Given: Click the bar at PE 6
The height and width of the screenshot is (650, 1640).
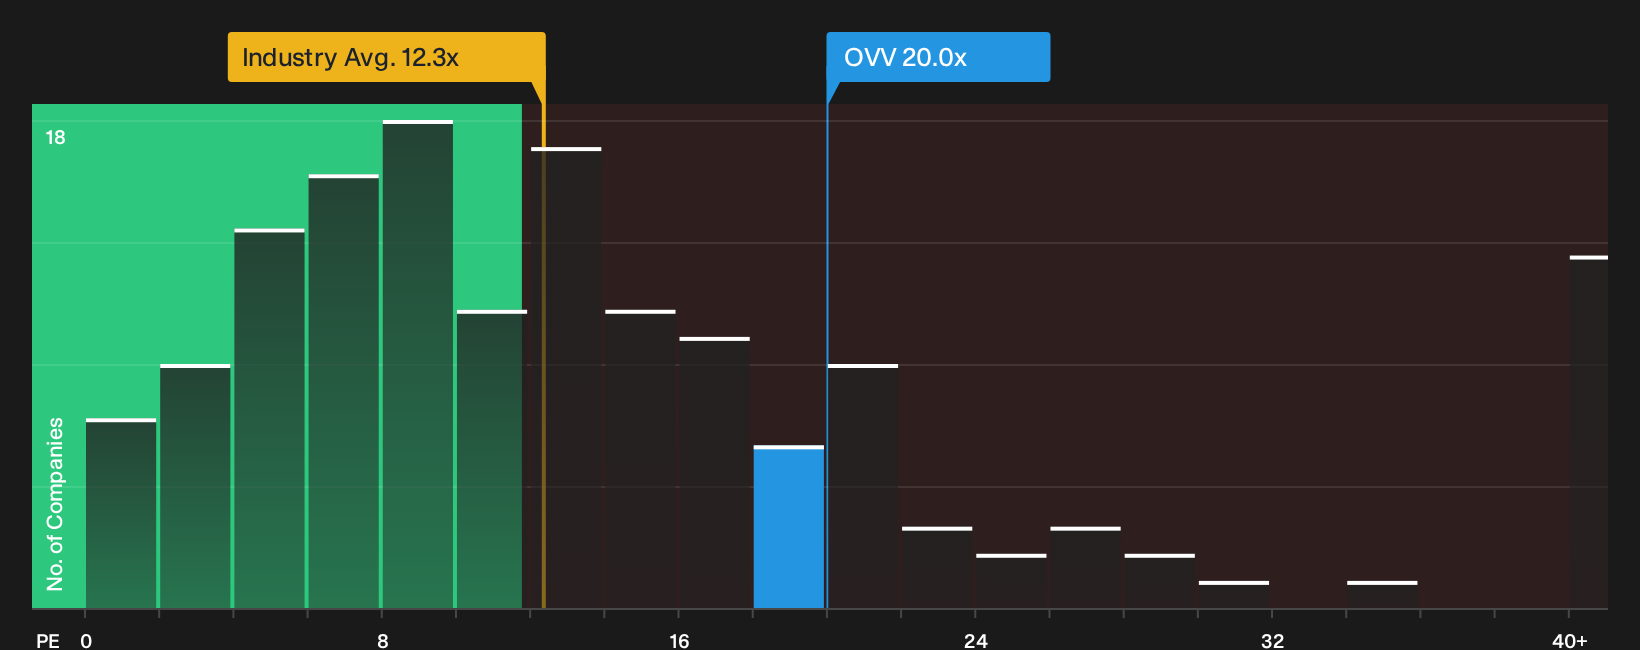Looking at the screenshot, I should tap(344, 391).
